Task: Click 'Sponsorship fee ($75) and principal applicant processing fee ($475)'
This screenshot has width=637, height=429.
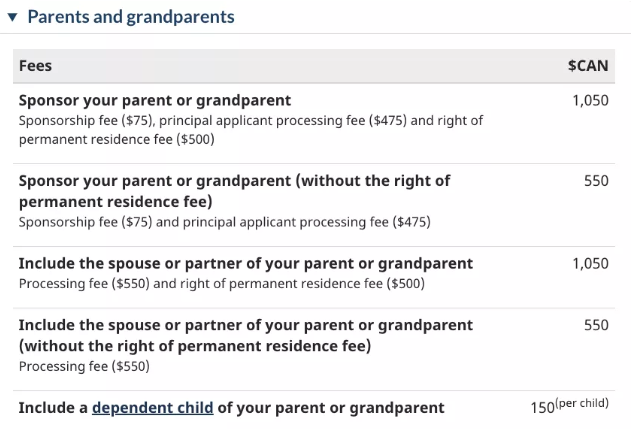Action: tap(224, 222)
